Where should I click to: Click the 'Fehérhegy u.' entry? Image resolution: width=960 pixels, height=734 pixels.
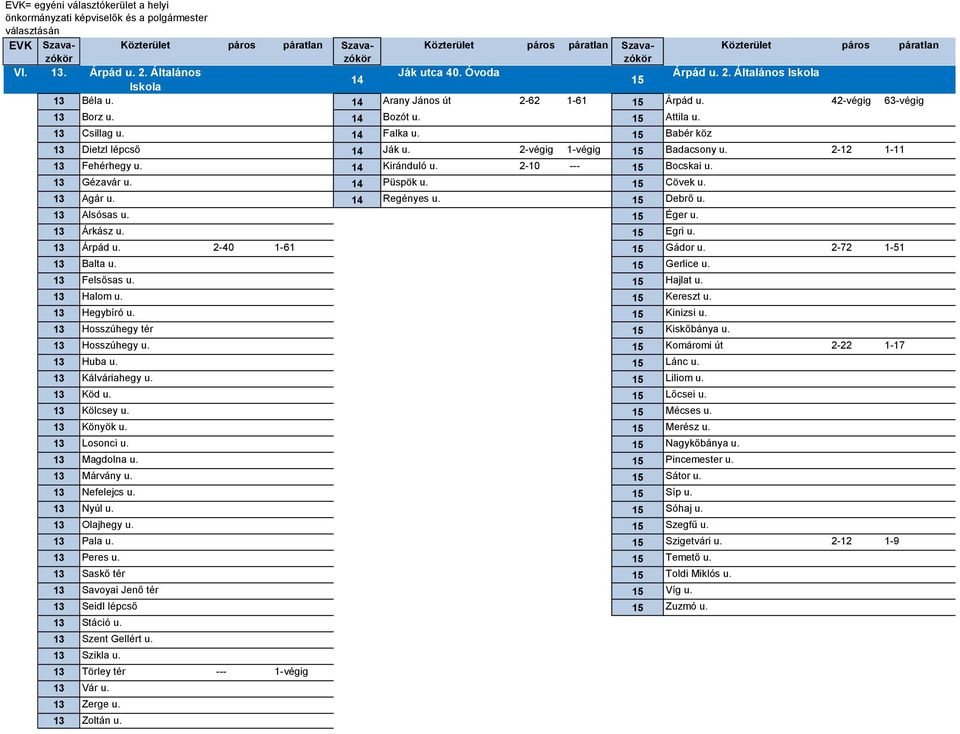coord(111,166)
